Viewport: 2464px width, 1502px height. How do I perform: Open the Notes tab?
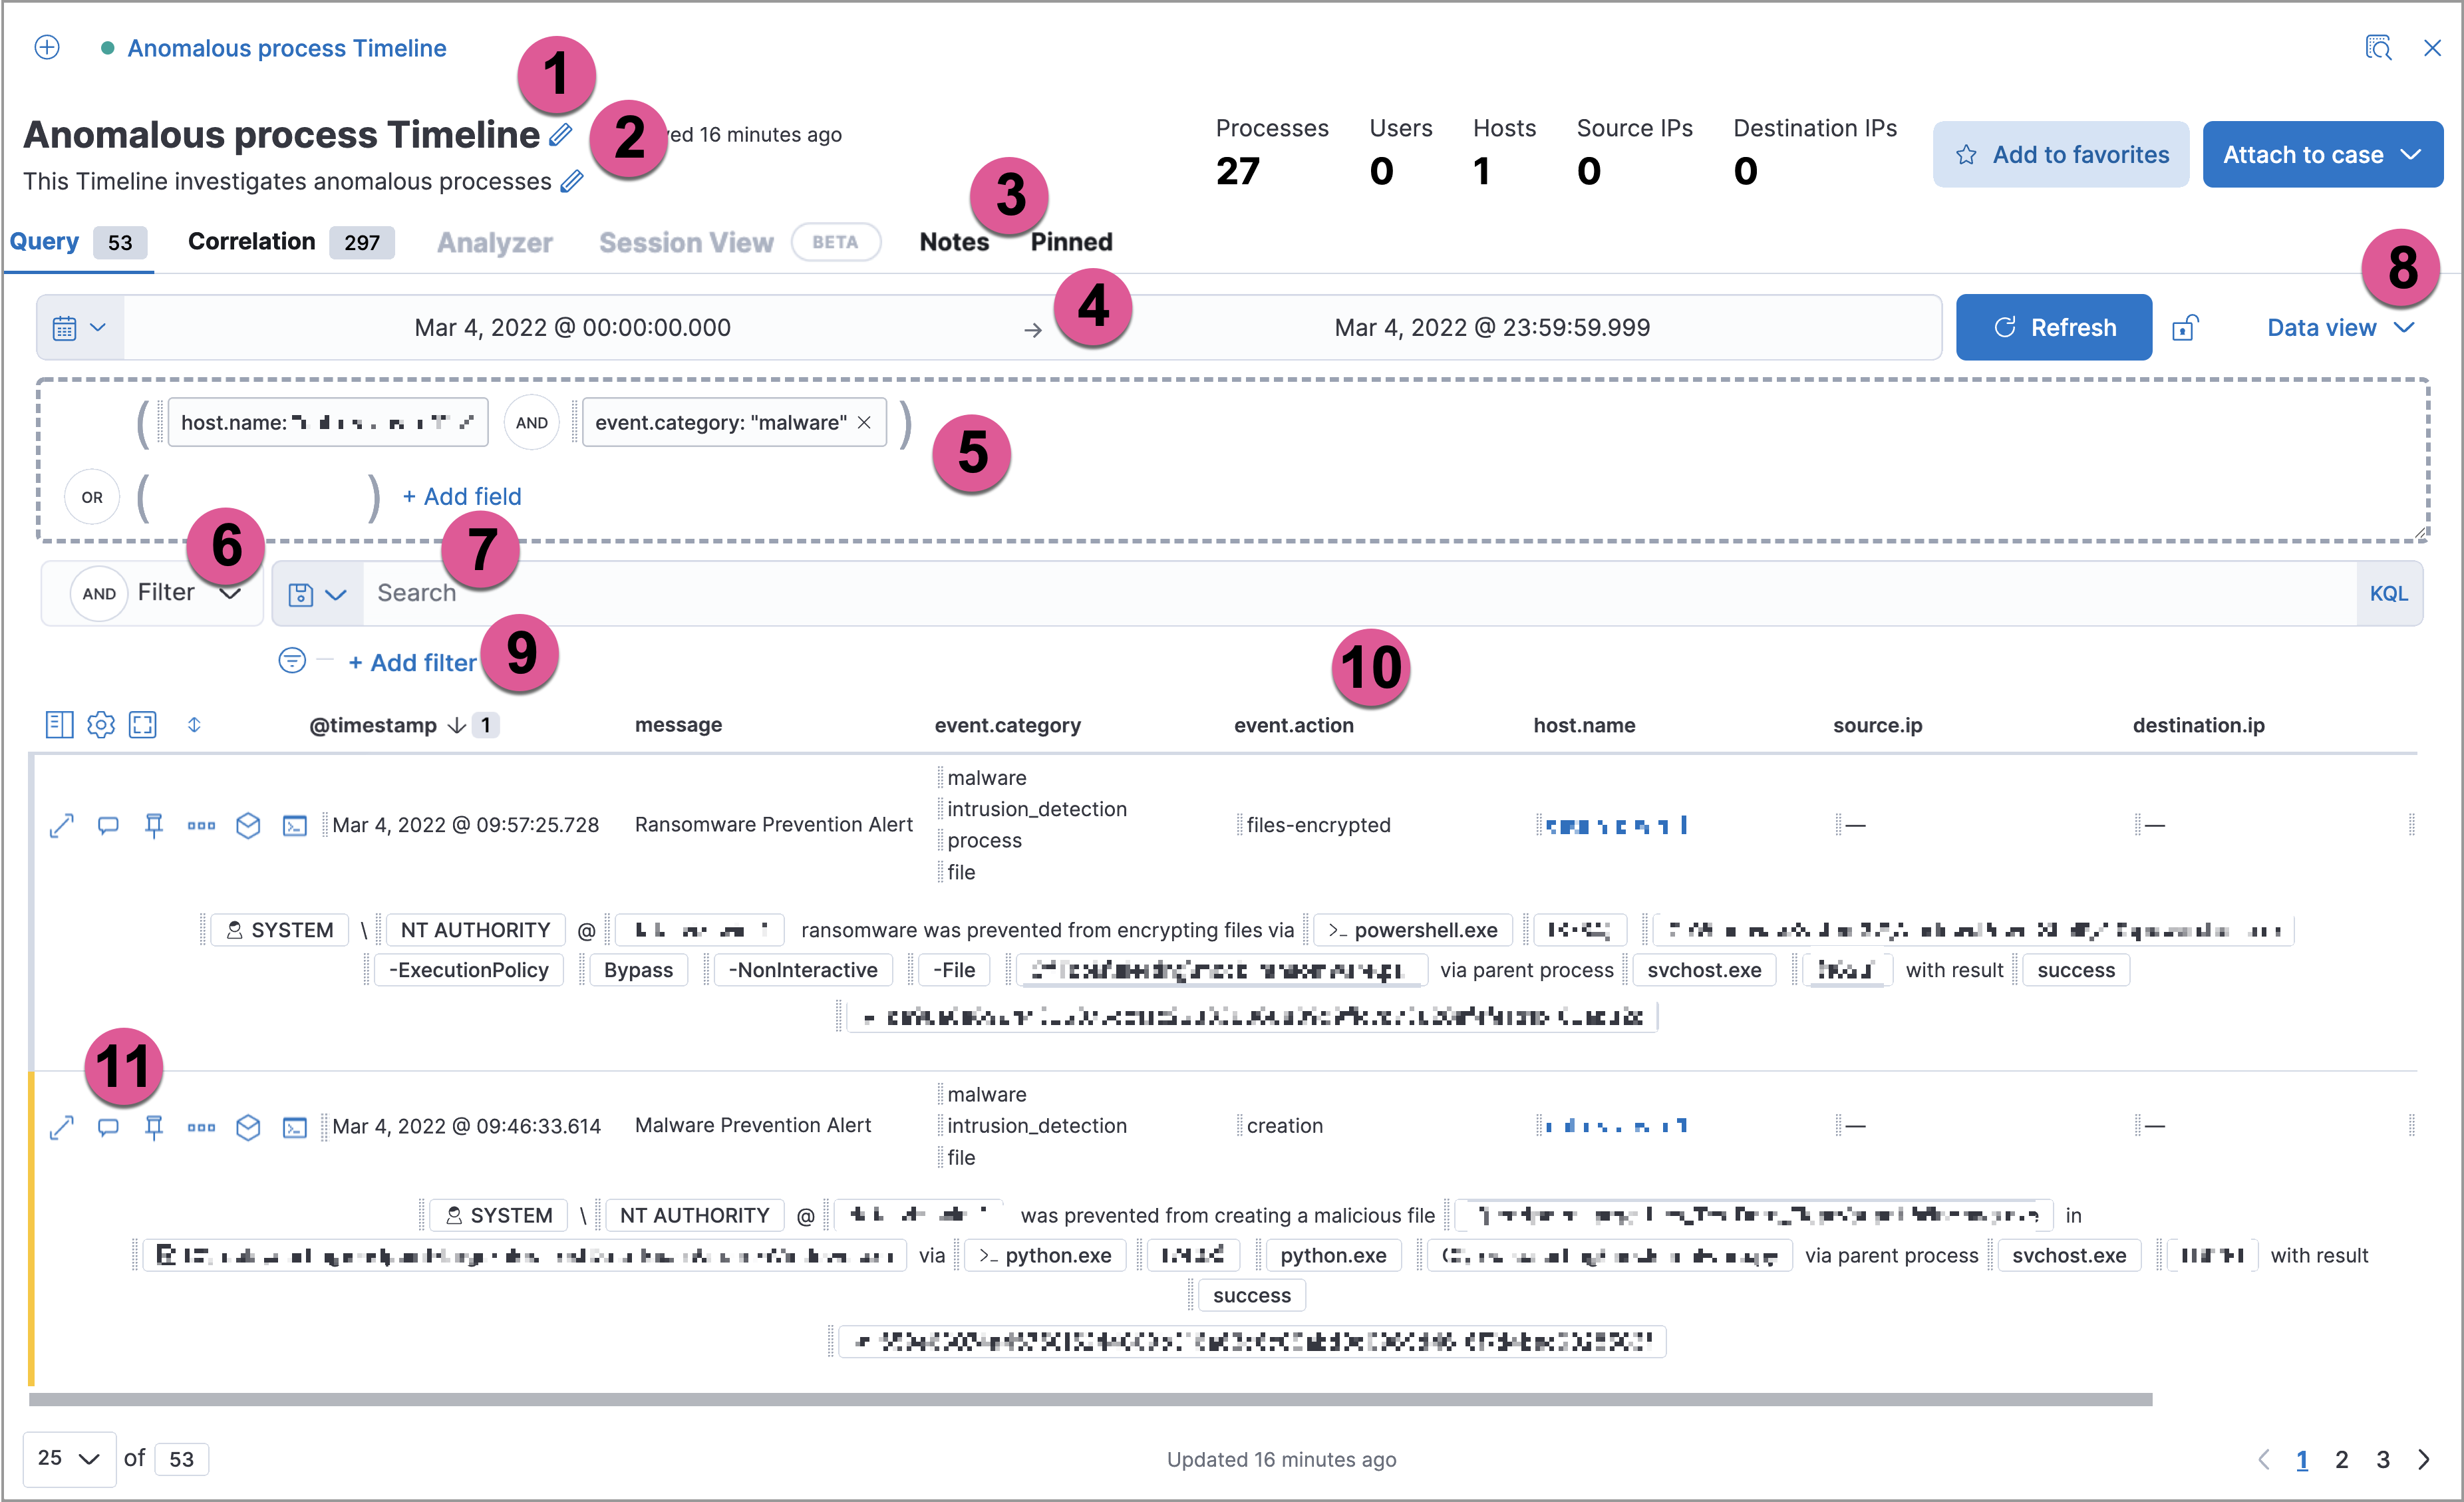click(952, 241)
